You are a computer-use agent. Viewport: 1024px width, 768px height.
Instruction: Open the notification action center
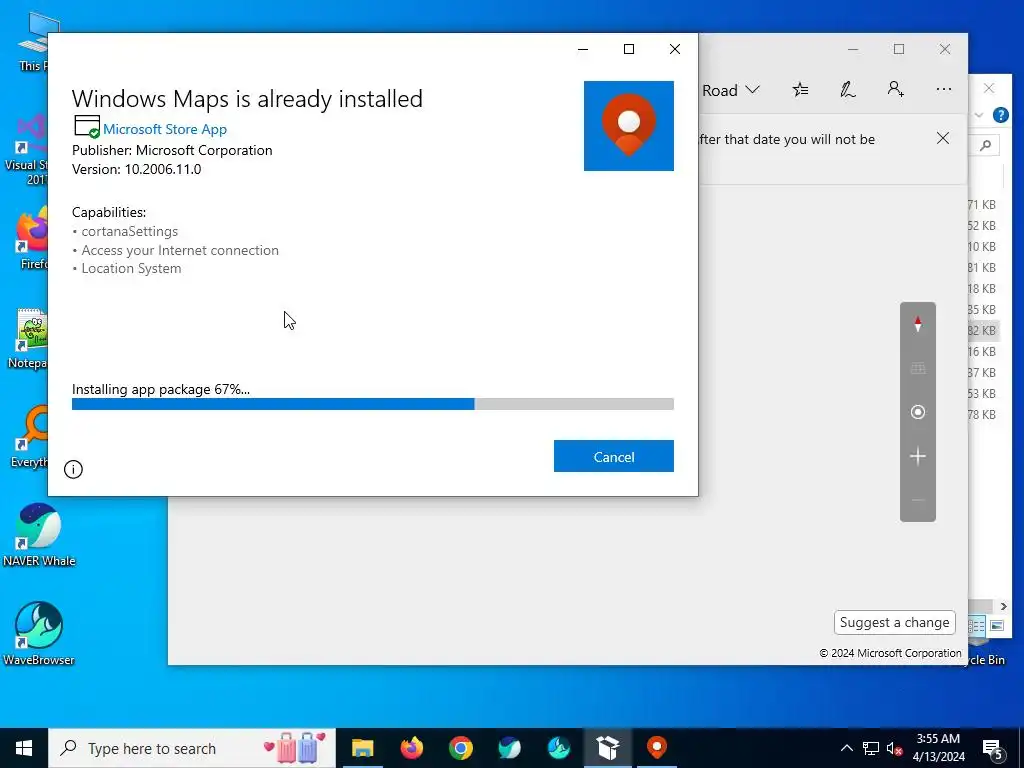click(x=993, y=748)
